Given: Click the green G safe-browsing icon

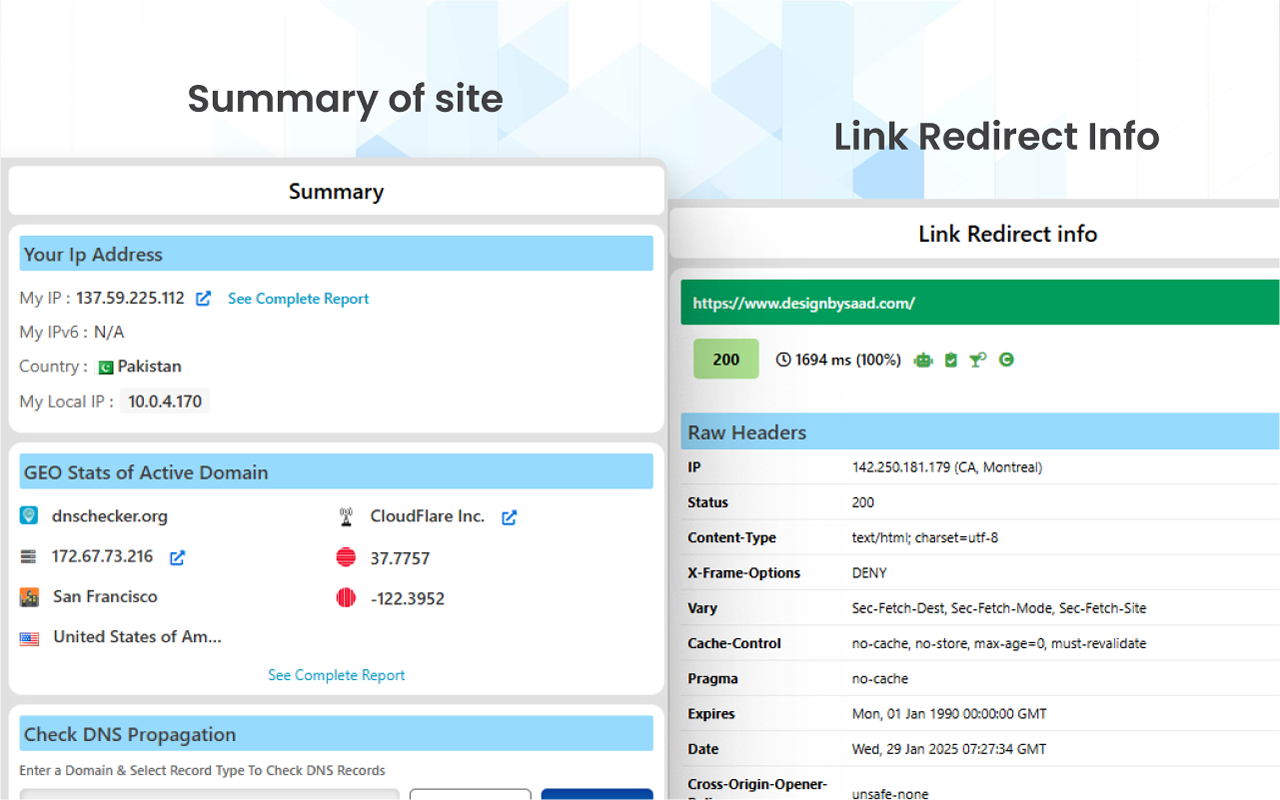Looking at the screenshot, I should (x=1006, y=359).
